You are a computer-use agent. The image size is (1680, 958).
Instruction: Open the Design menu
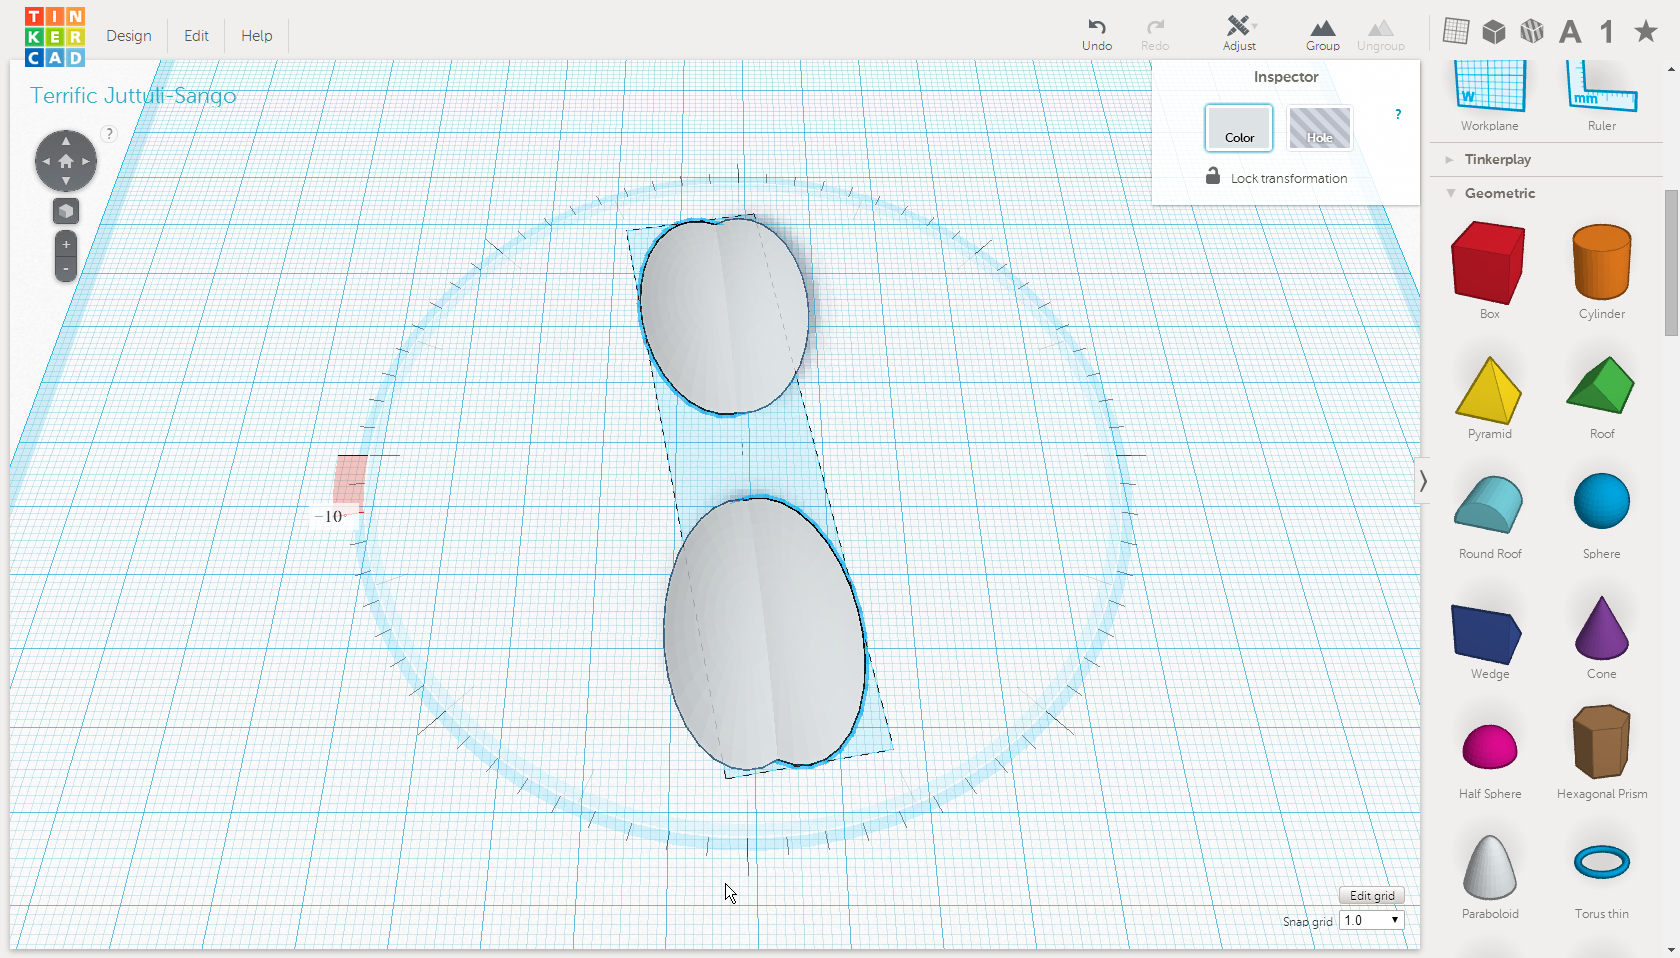tap(129, 36)
